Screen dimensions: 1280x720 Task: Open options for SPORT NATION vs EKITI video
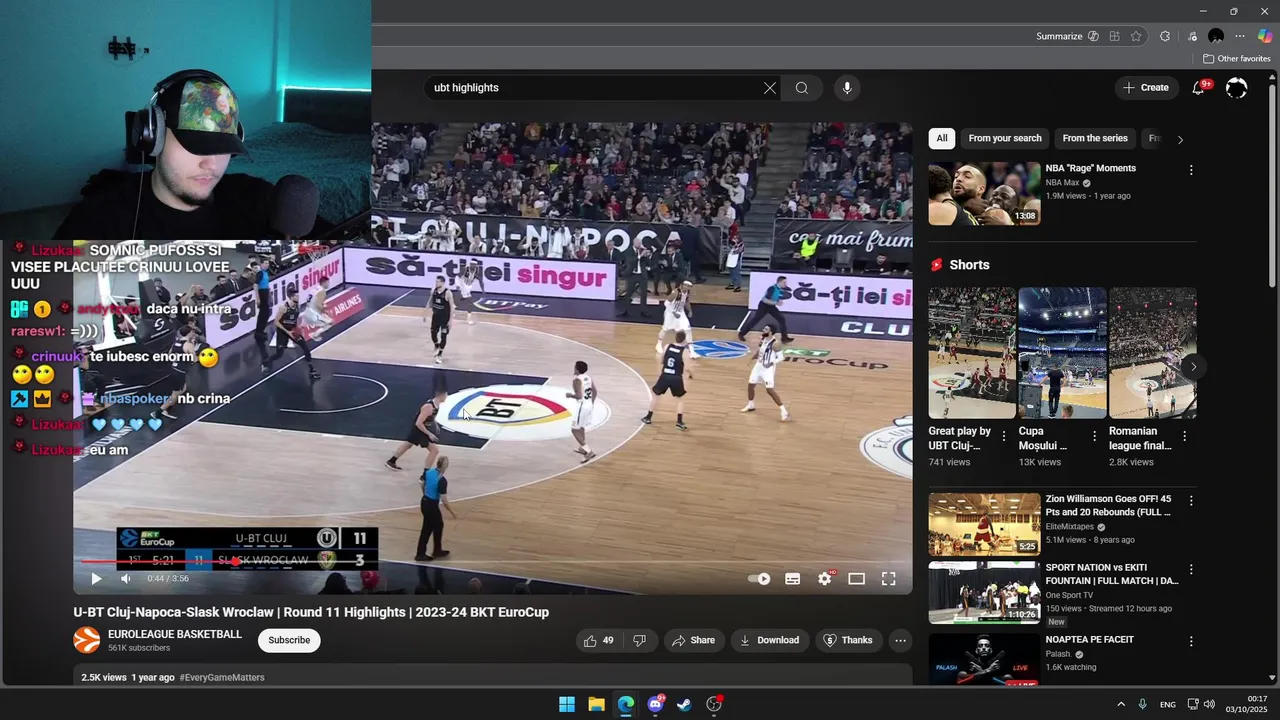[x=1191, y=570]
